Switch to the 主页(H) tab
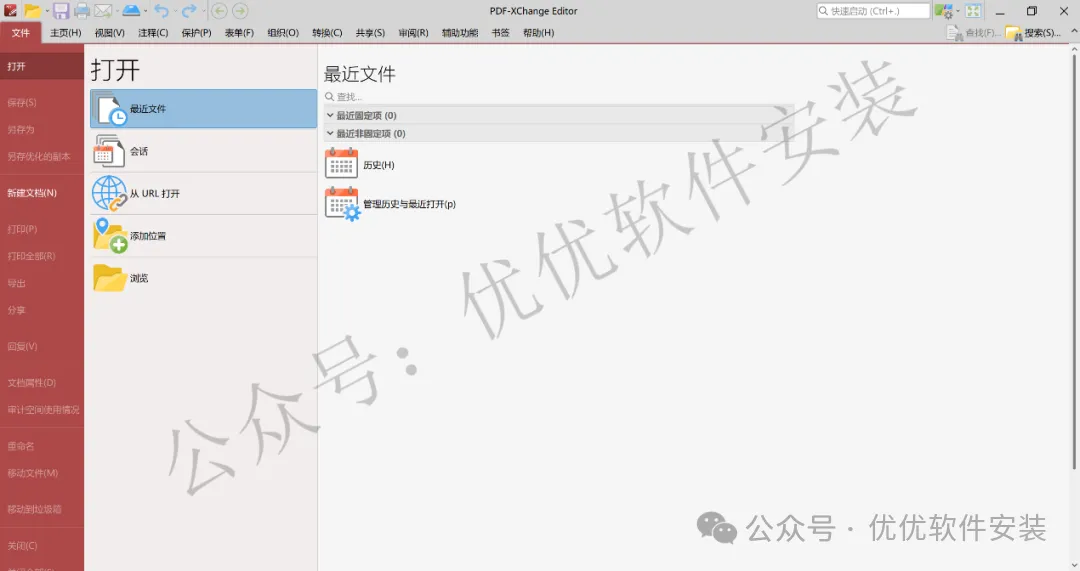 (x=65, y=32)
